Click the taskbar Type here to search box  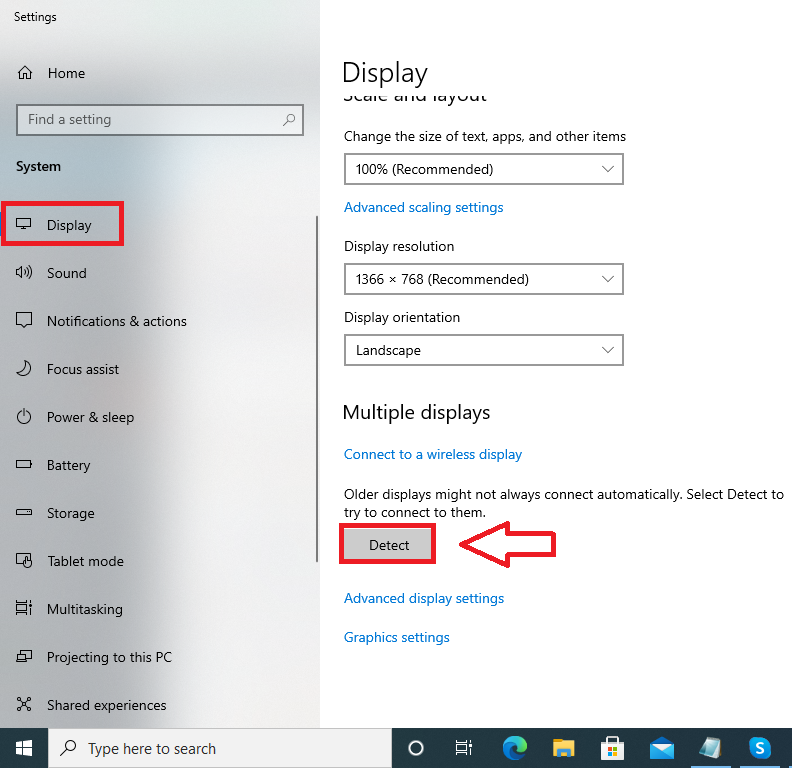pos(220,748)
